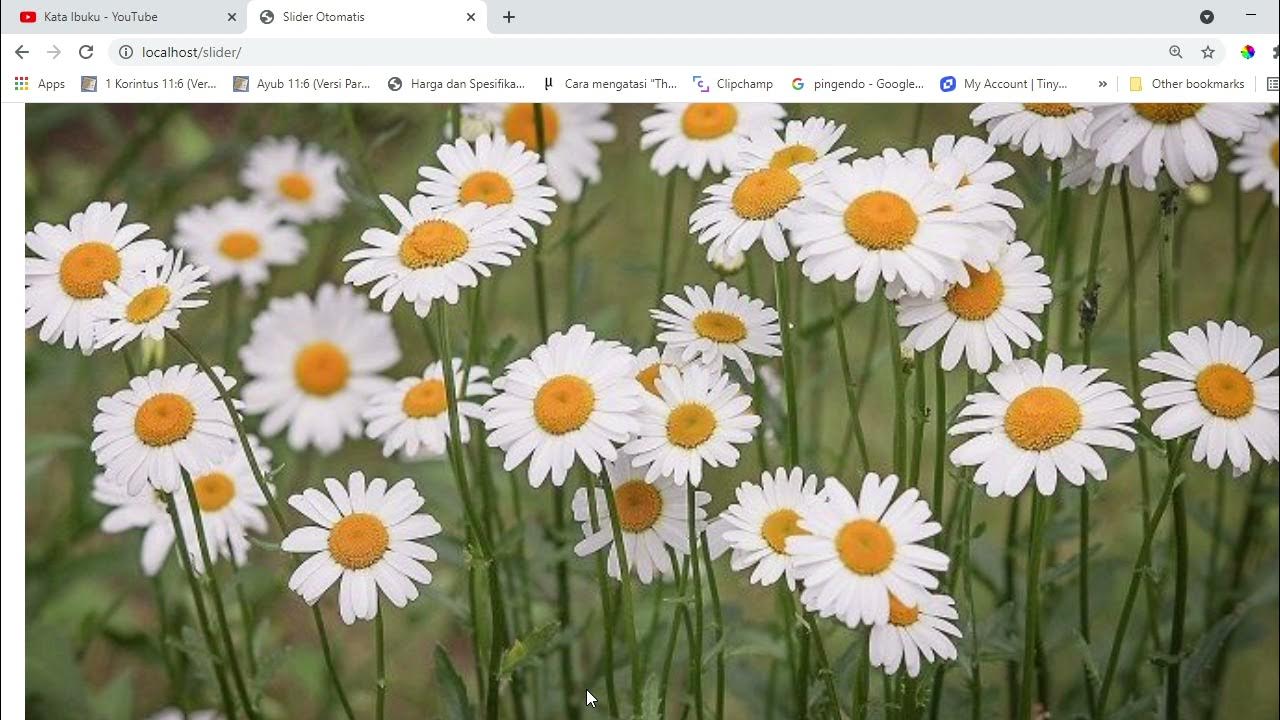Screen dimensions: 1280x720
Task: Open the Other bookmarks folder
Action: [1187, 84]
